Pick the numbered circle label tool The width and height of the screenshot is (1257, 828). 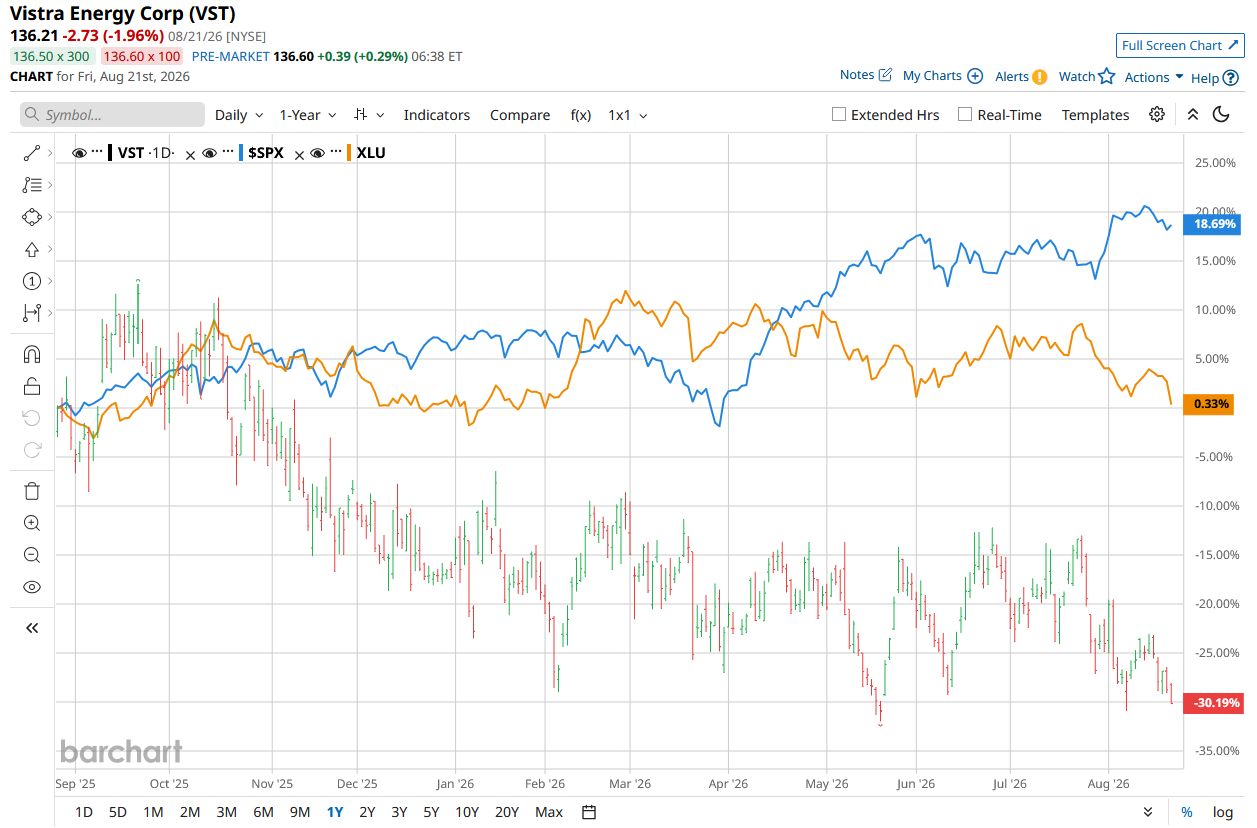(31, 281)
